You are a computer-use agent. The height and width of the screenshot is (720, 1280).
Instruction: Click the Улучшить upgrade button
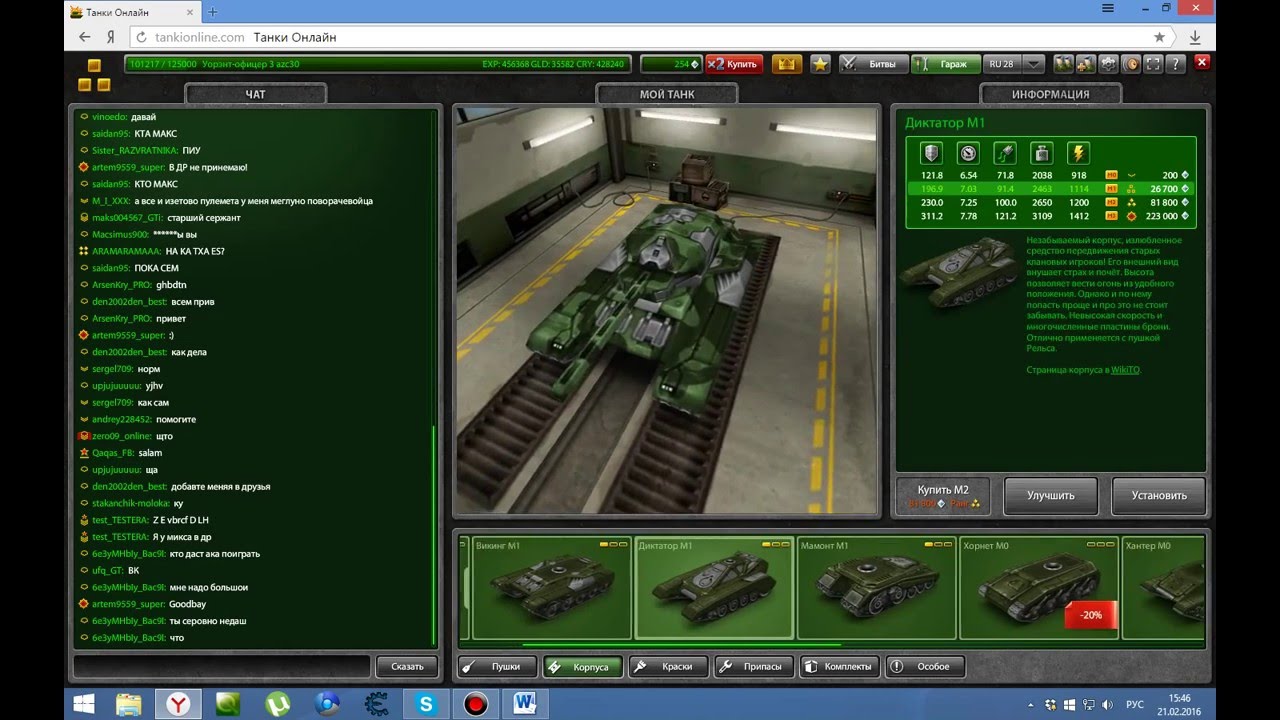[1050, 496]
